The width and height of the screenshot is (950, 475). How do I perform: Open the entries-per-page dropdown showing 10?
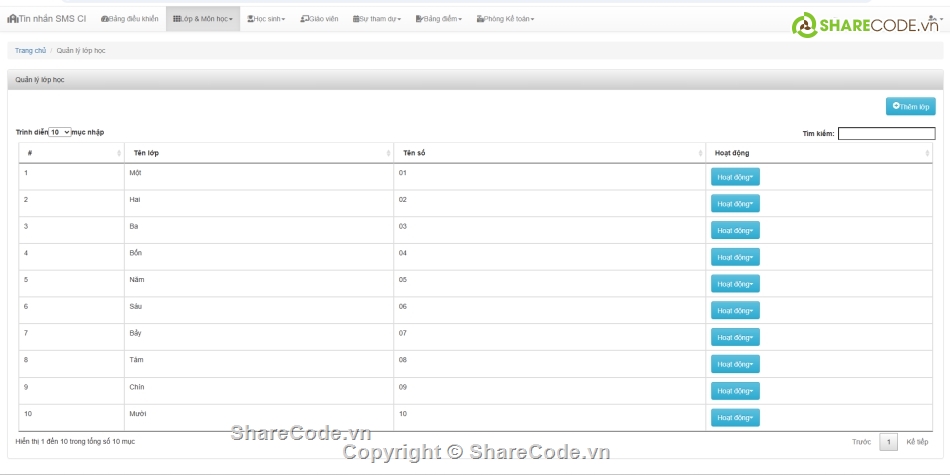pos(60,132)
